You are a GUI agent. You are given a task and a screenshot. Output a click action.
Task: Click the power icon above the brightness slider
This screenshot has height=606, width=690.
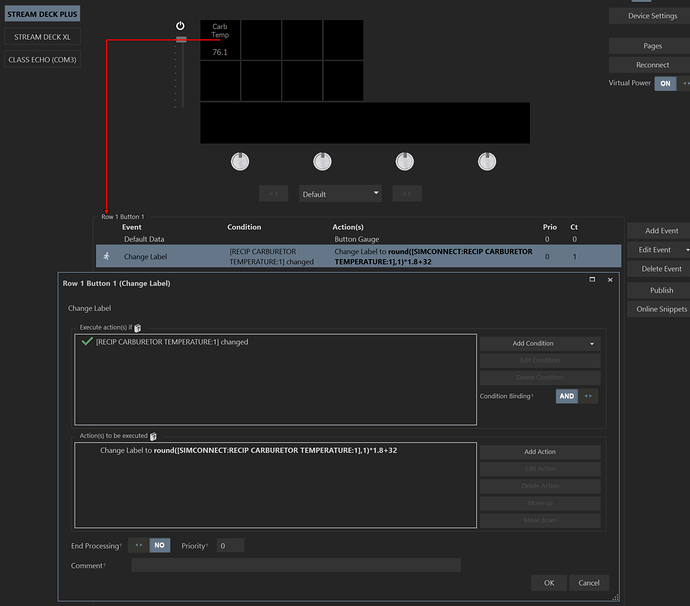180,26
